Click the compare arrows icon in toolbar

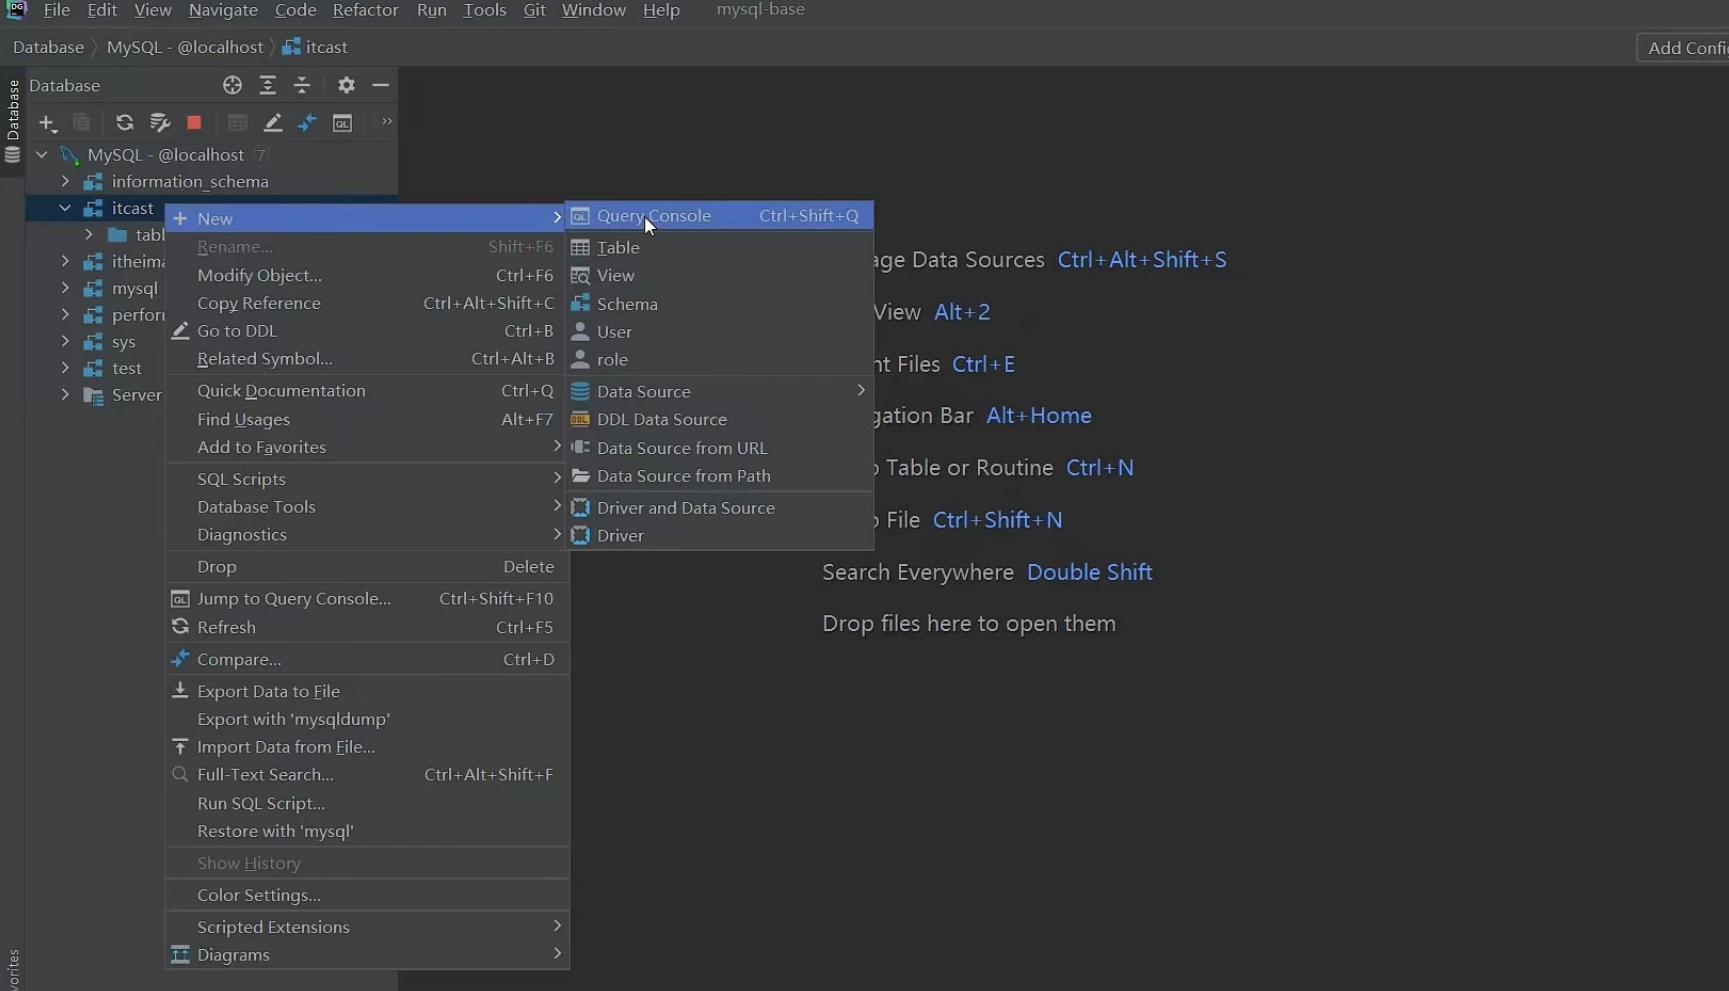[307, 123]
